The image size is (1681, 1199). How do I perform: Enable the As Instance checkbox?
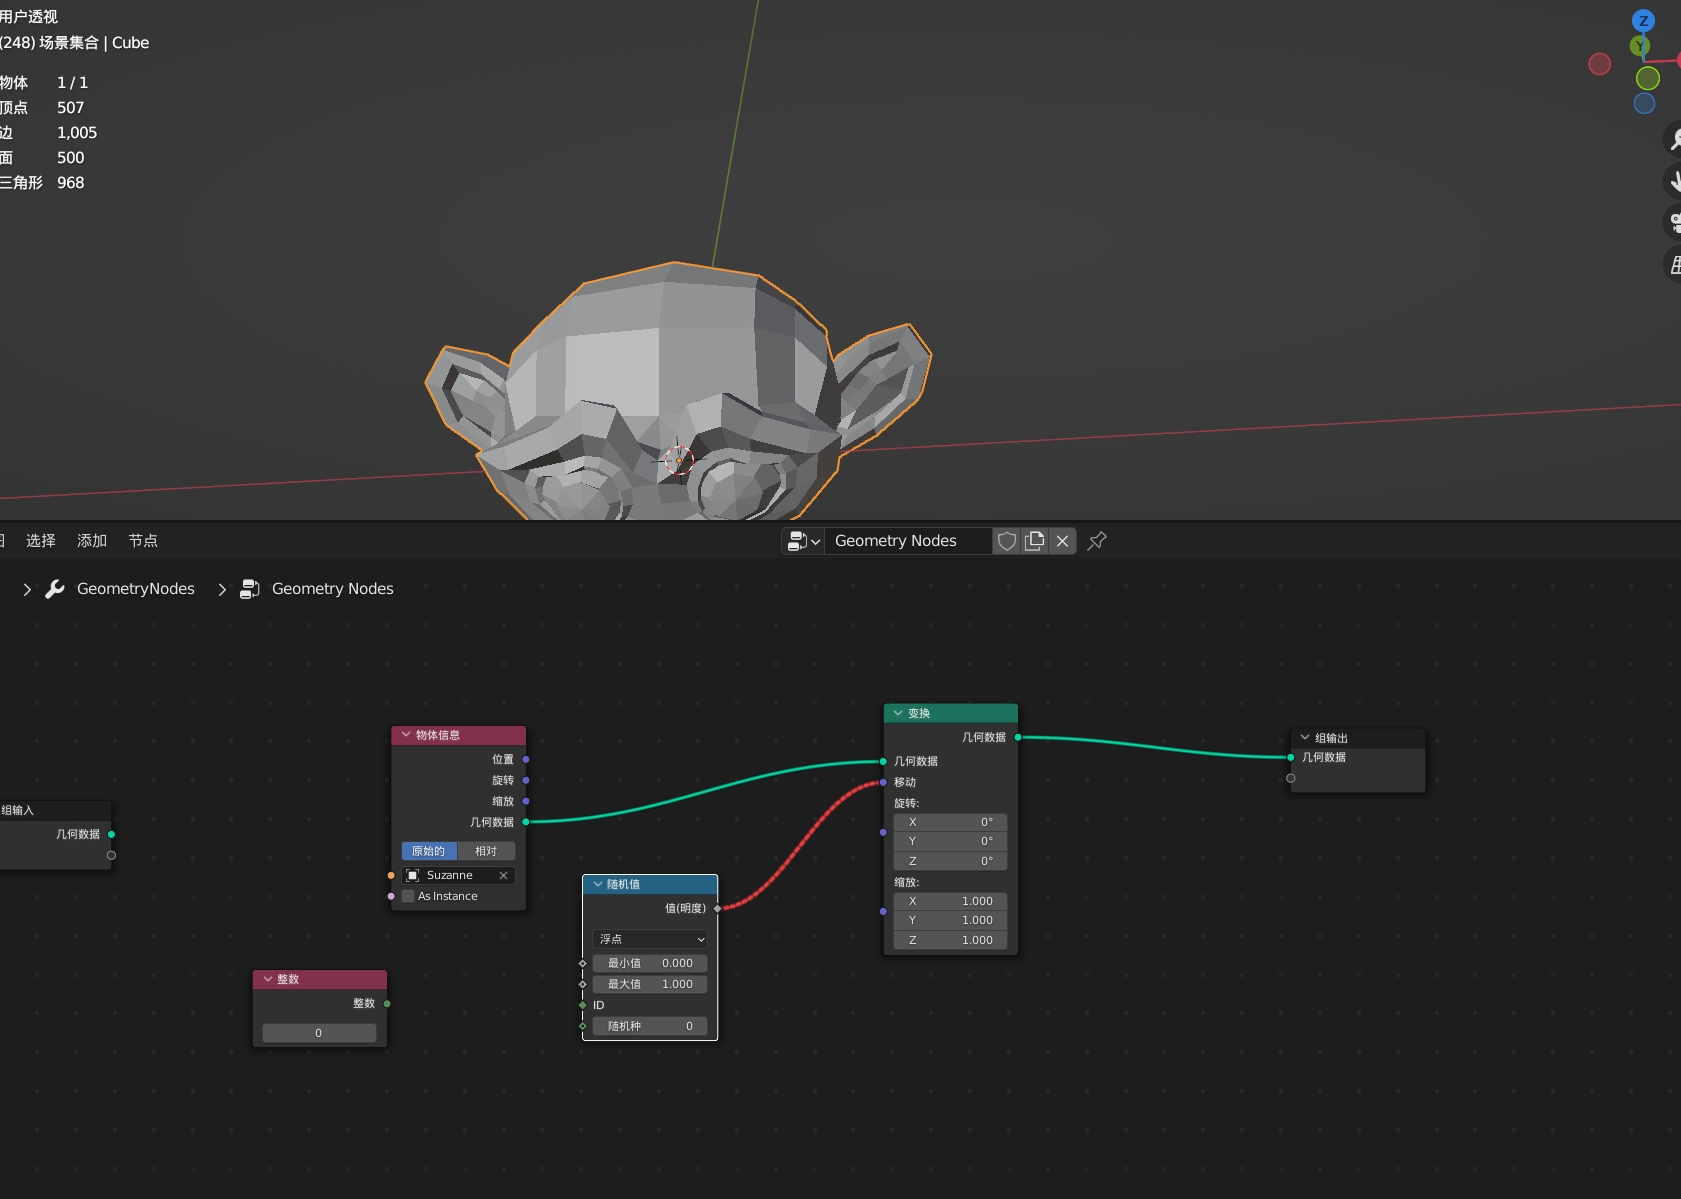(408, 896)
